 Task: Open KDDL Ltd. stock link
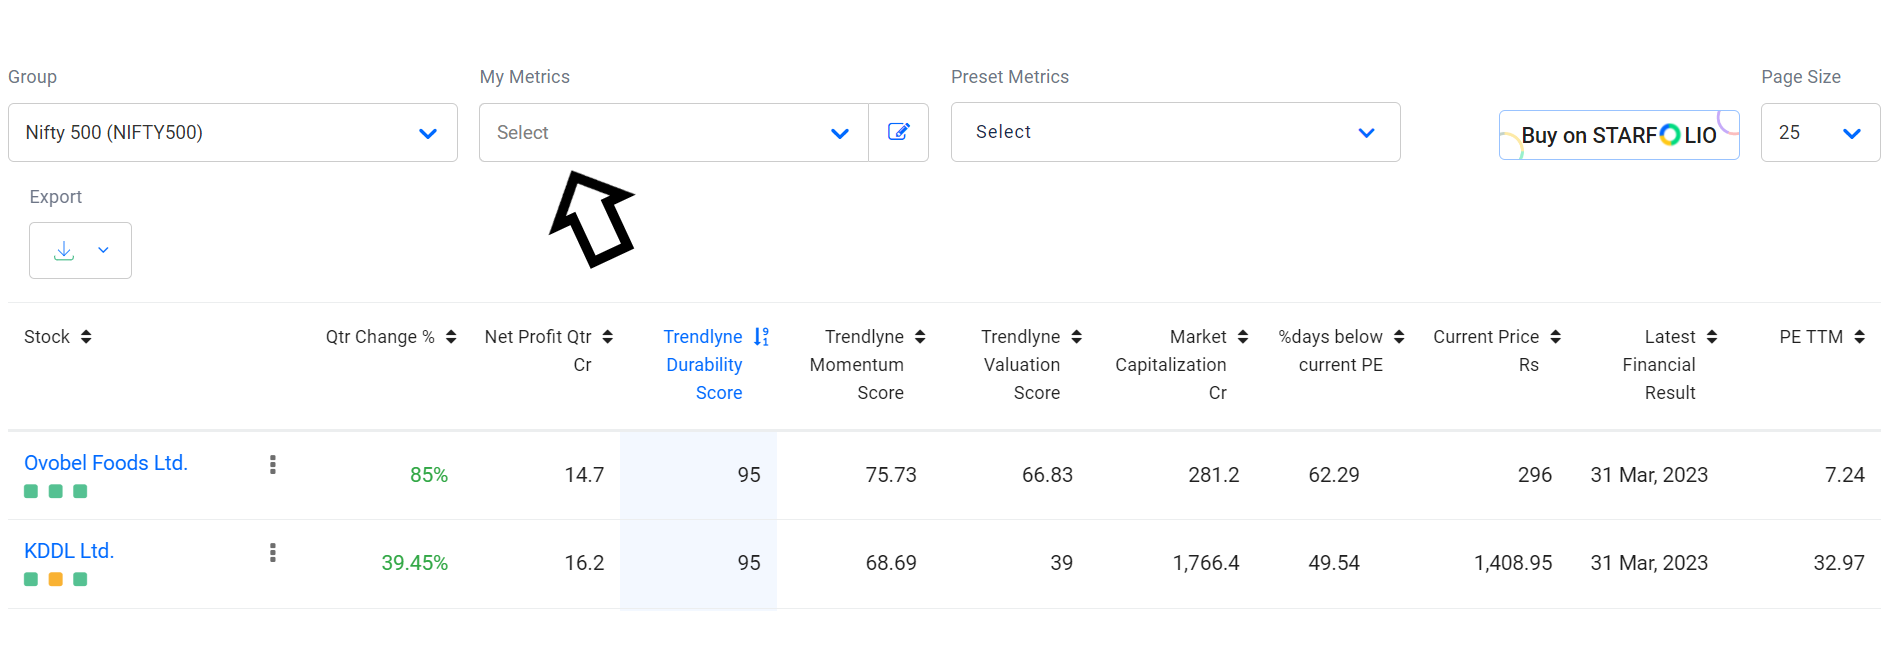(x=69, y=551)
